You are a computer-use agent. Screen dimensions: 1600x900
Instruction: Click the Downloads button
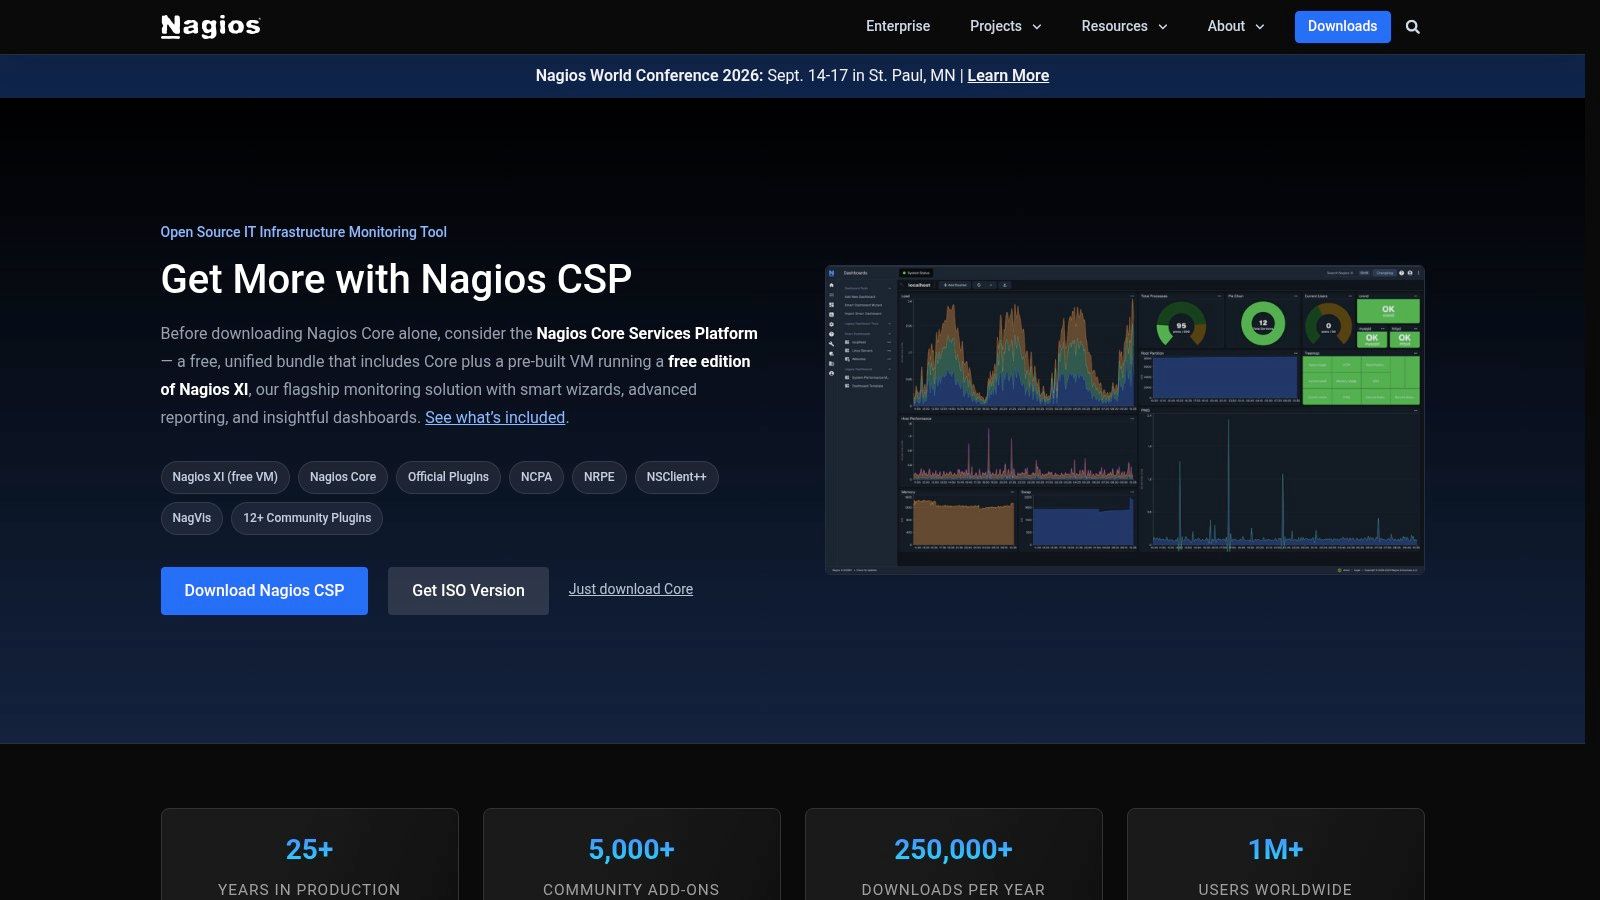tap(1342, 26)
